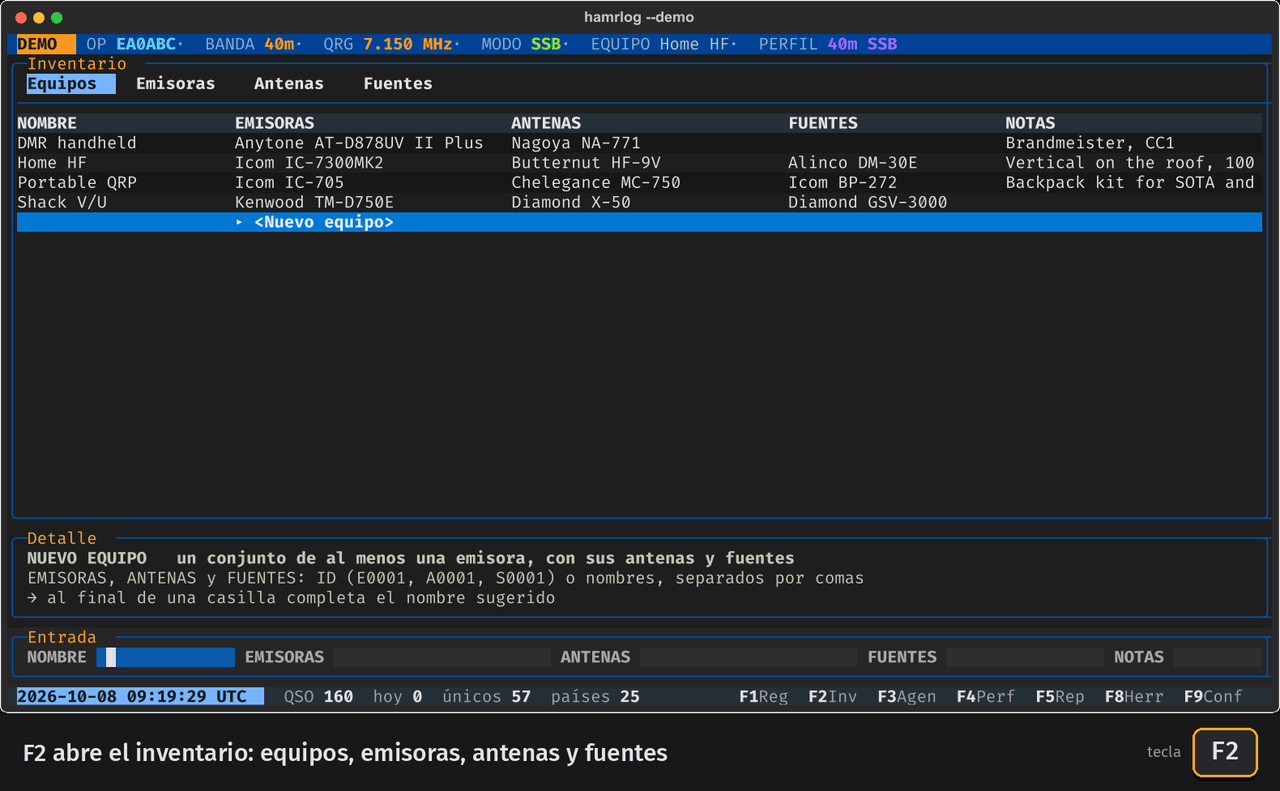Viewport: 1280px width, 791px height.
Task: Click the Butternut HF-9V antenna cell
Action: pyautogui.click(x=586, y=163)
